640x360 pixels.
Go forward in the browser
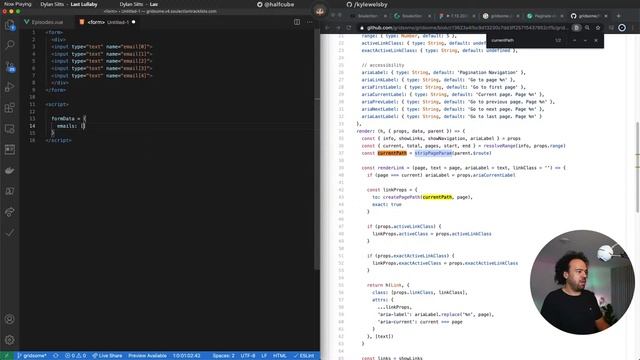(x=338, y=28)
